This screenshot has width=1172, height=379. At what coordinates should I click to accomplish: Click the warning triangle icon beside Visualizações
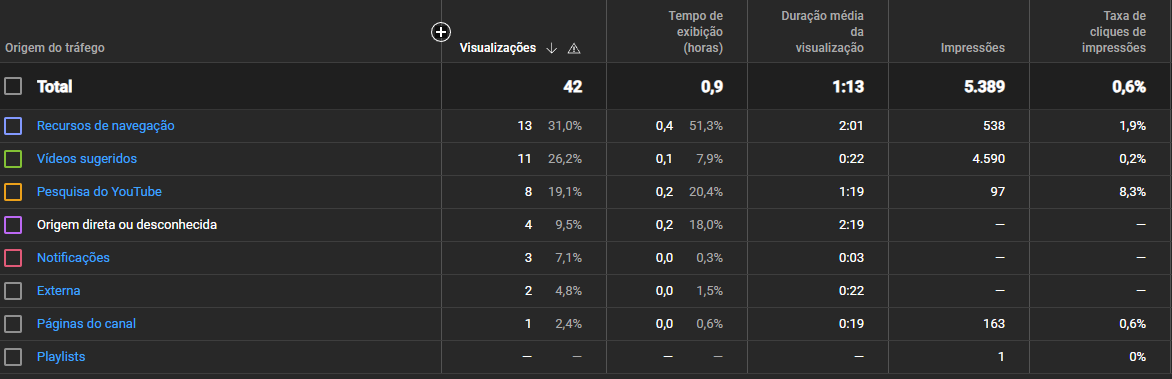(x=574, y=48)
